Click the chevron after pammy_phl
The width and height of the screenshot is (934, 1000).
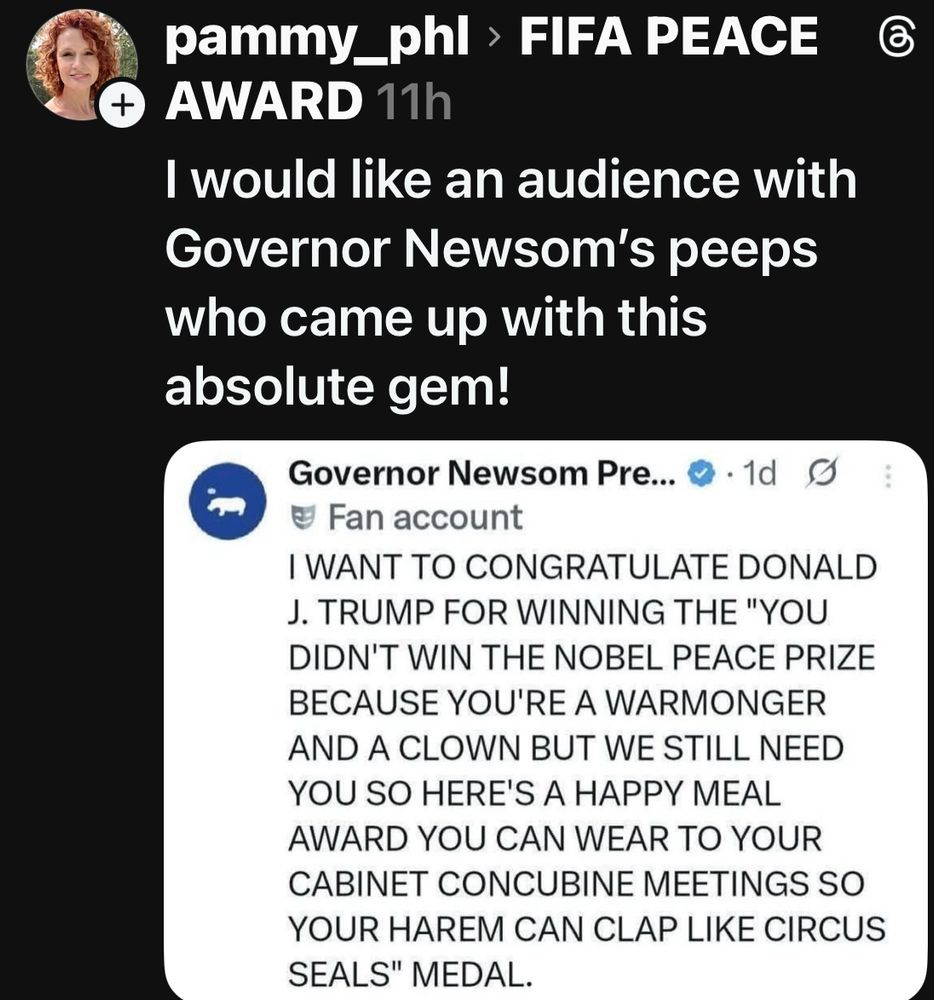[x=492, y=42]
